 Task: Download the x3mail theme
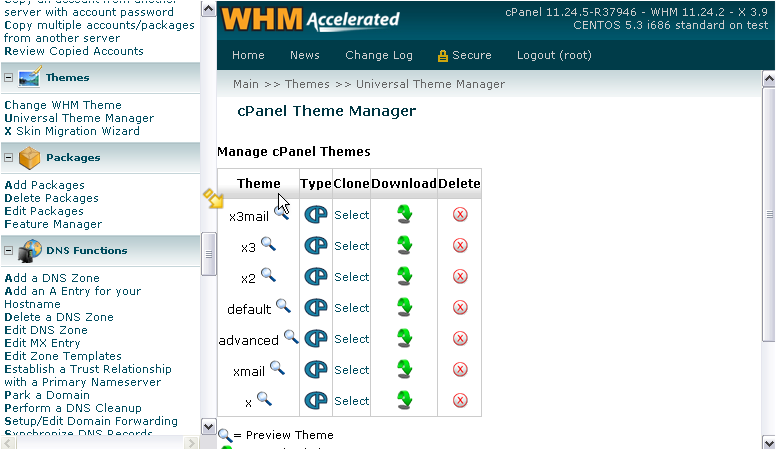(x=404, y=214)
